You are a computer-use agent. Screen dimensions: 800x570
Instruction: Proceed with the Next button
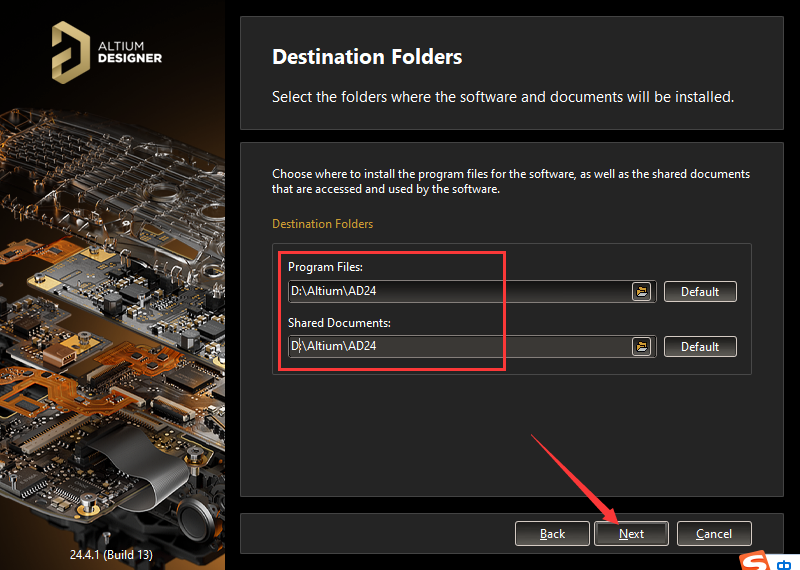[631, 534]
